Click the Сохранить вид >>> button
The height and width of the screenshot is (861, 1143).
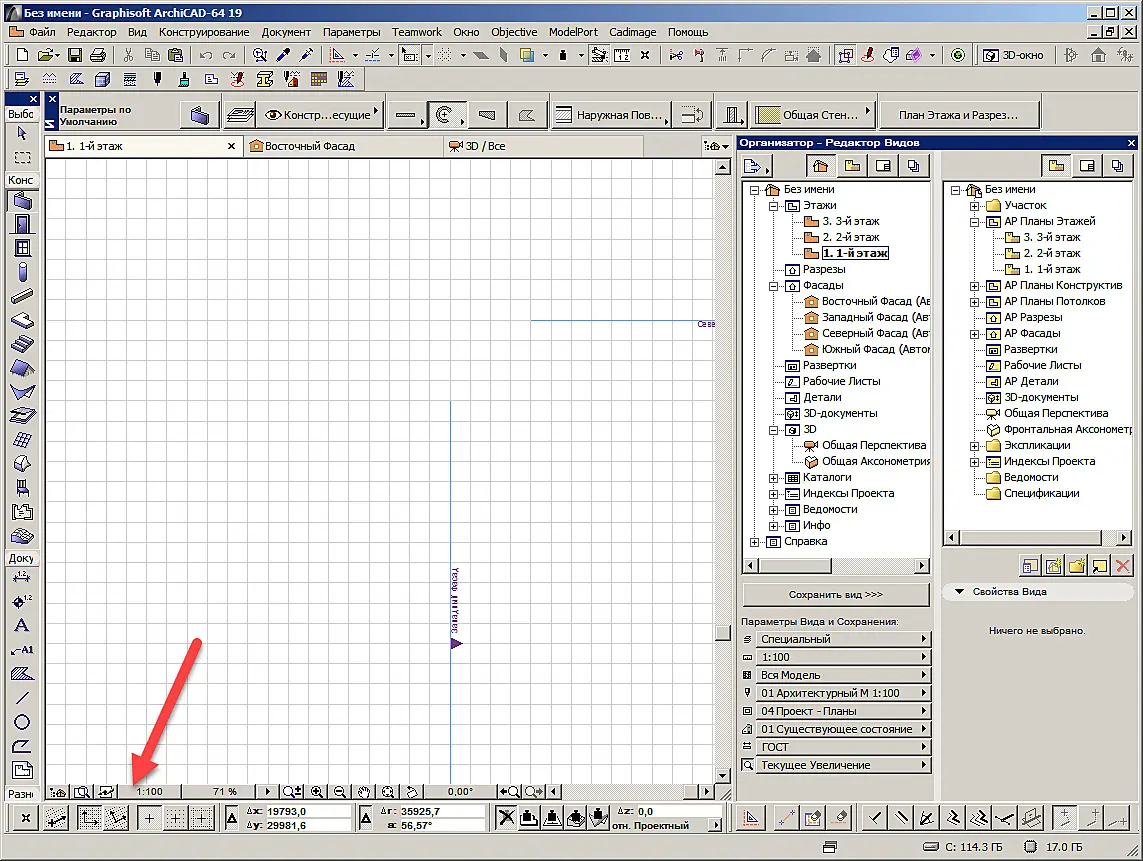pos(835,594)
